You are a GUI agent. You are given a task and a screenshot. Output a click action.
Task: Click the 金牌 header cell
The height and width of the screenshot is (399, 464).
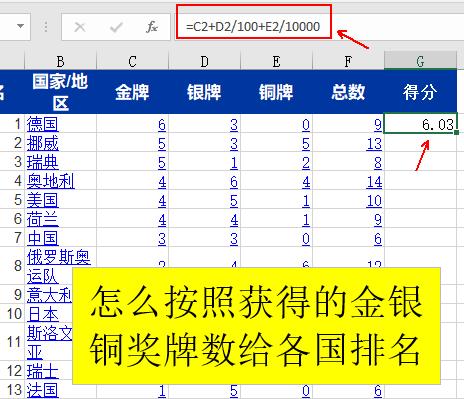(132, 92)
